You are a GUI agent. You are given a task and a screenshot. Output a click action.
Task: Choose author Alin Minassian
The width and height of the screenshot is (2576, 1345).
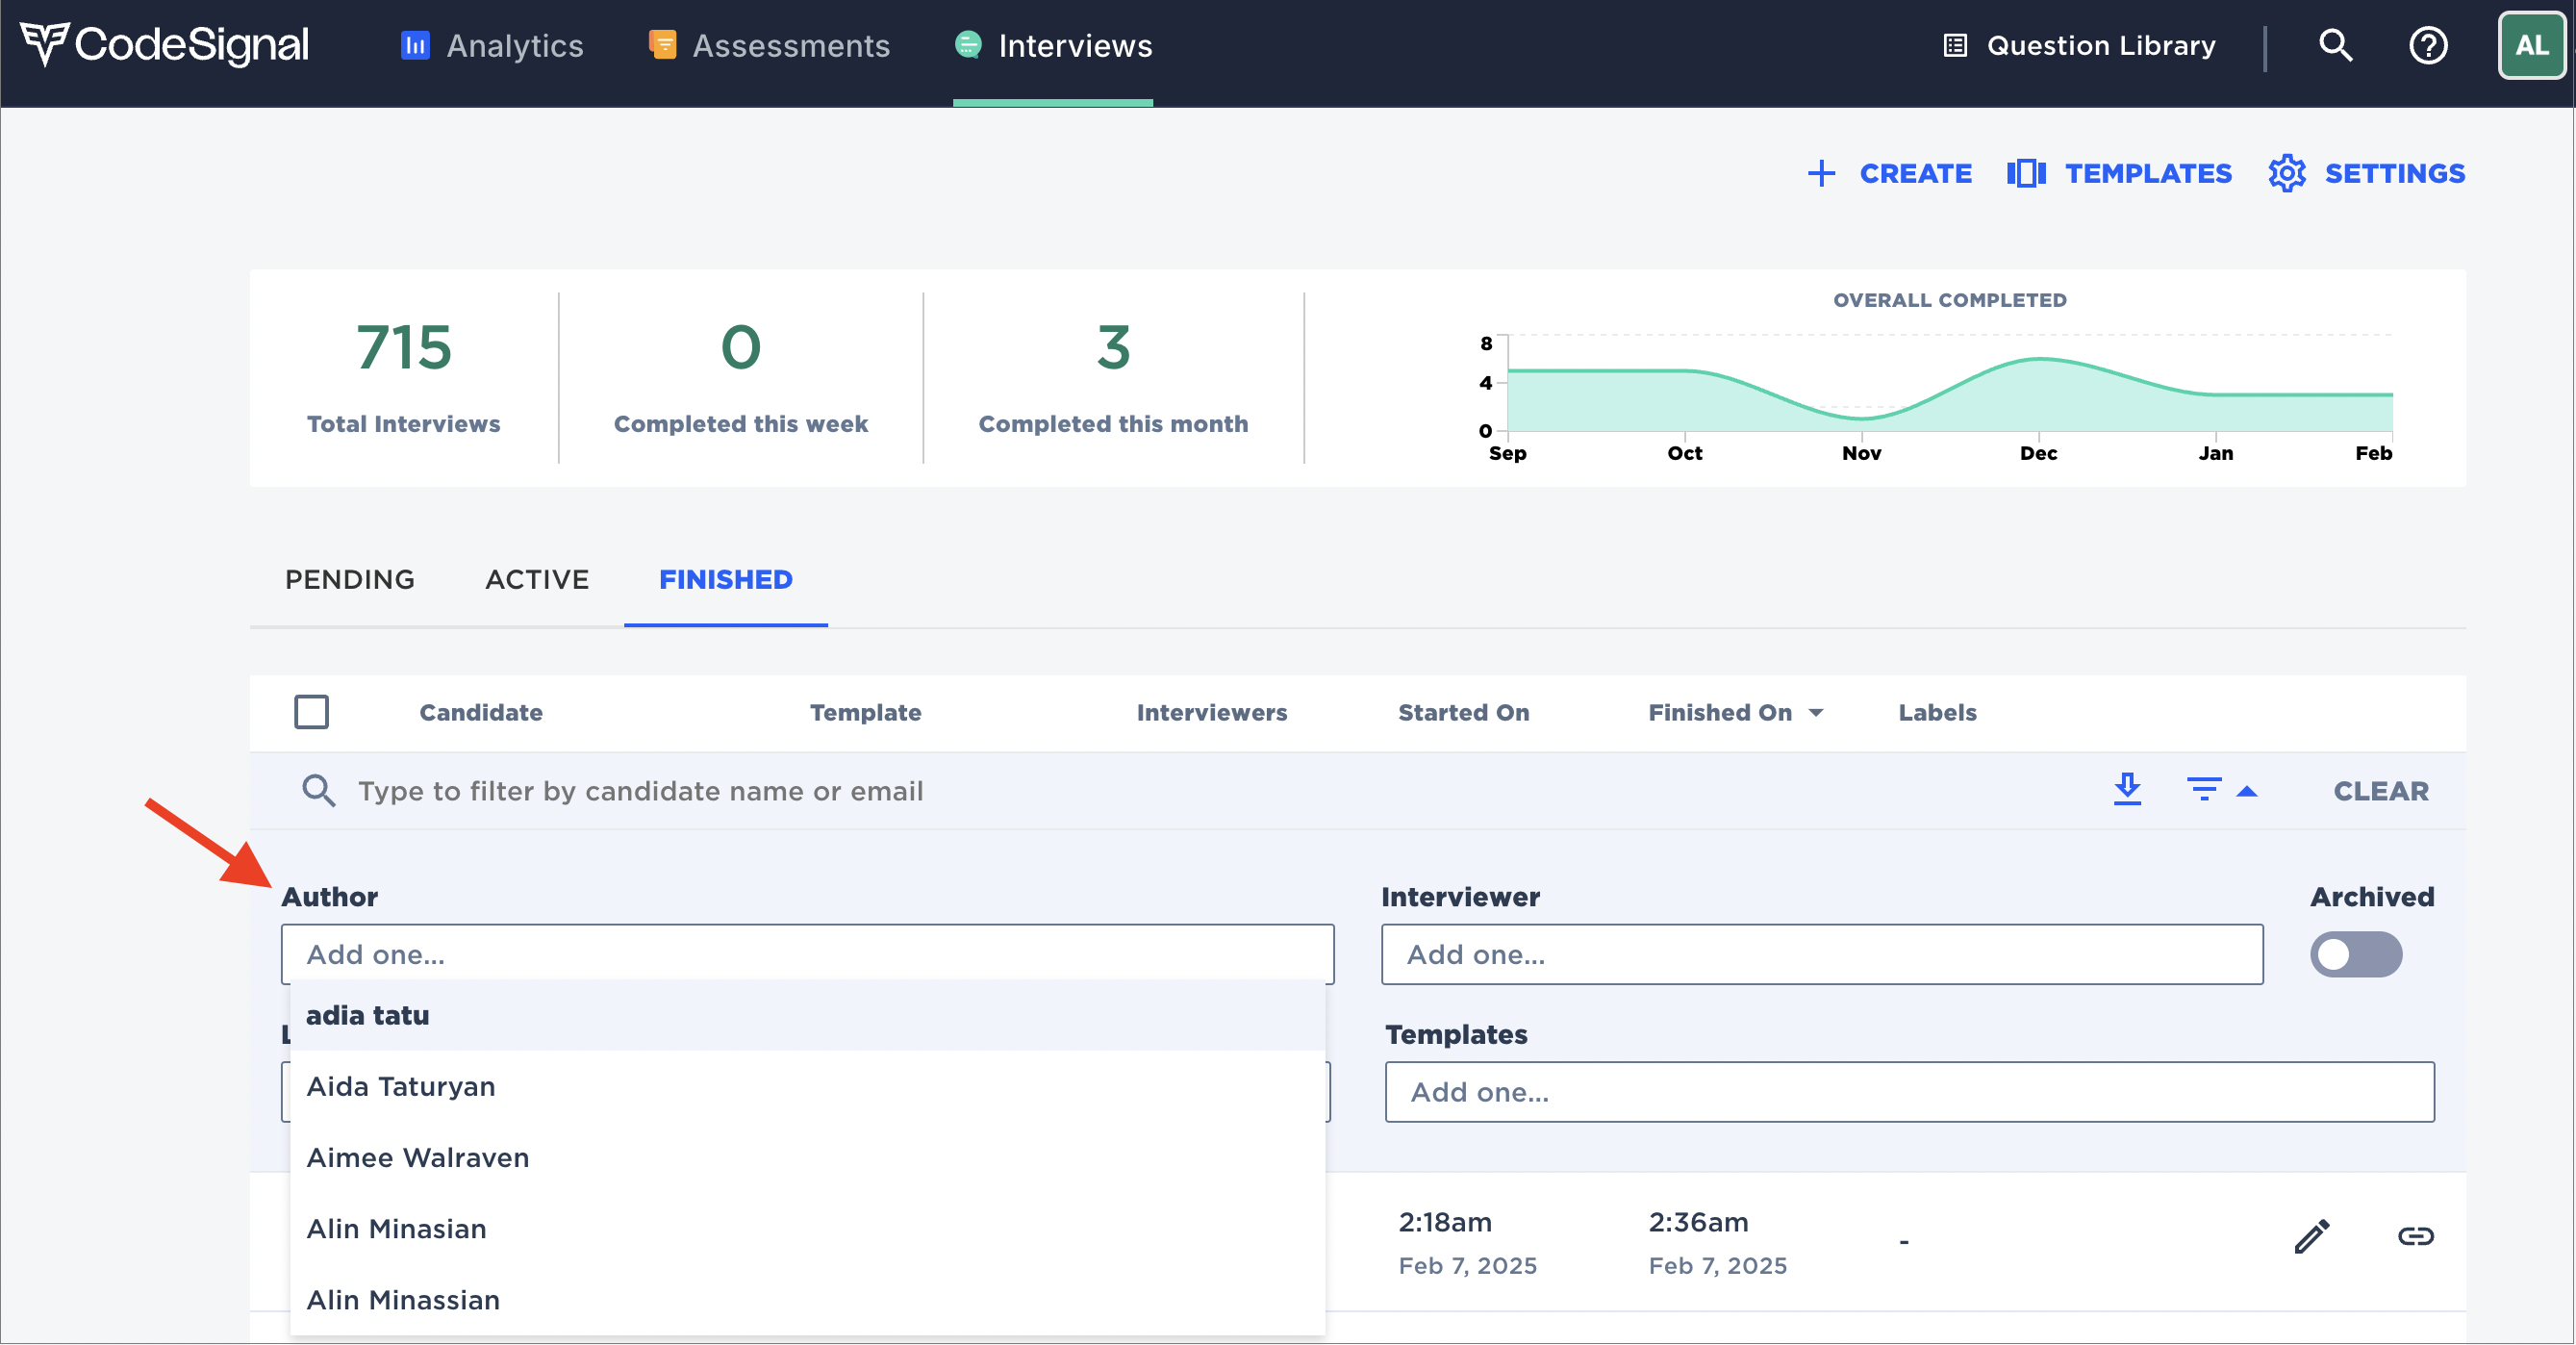point(808,1299)
